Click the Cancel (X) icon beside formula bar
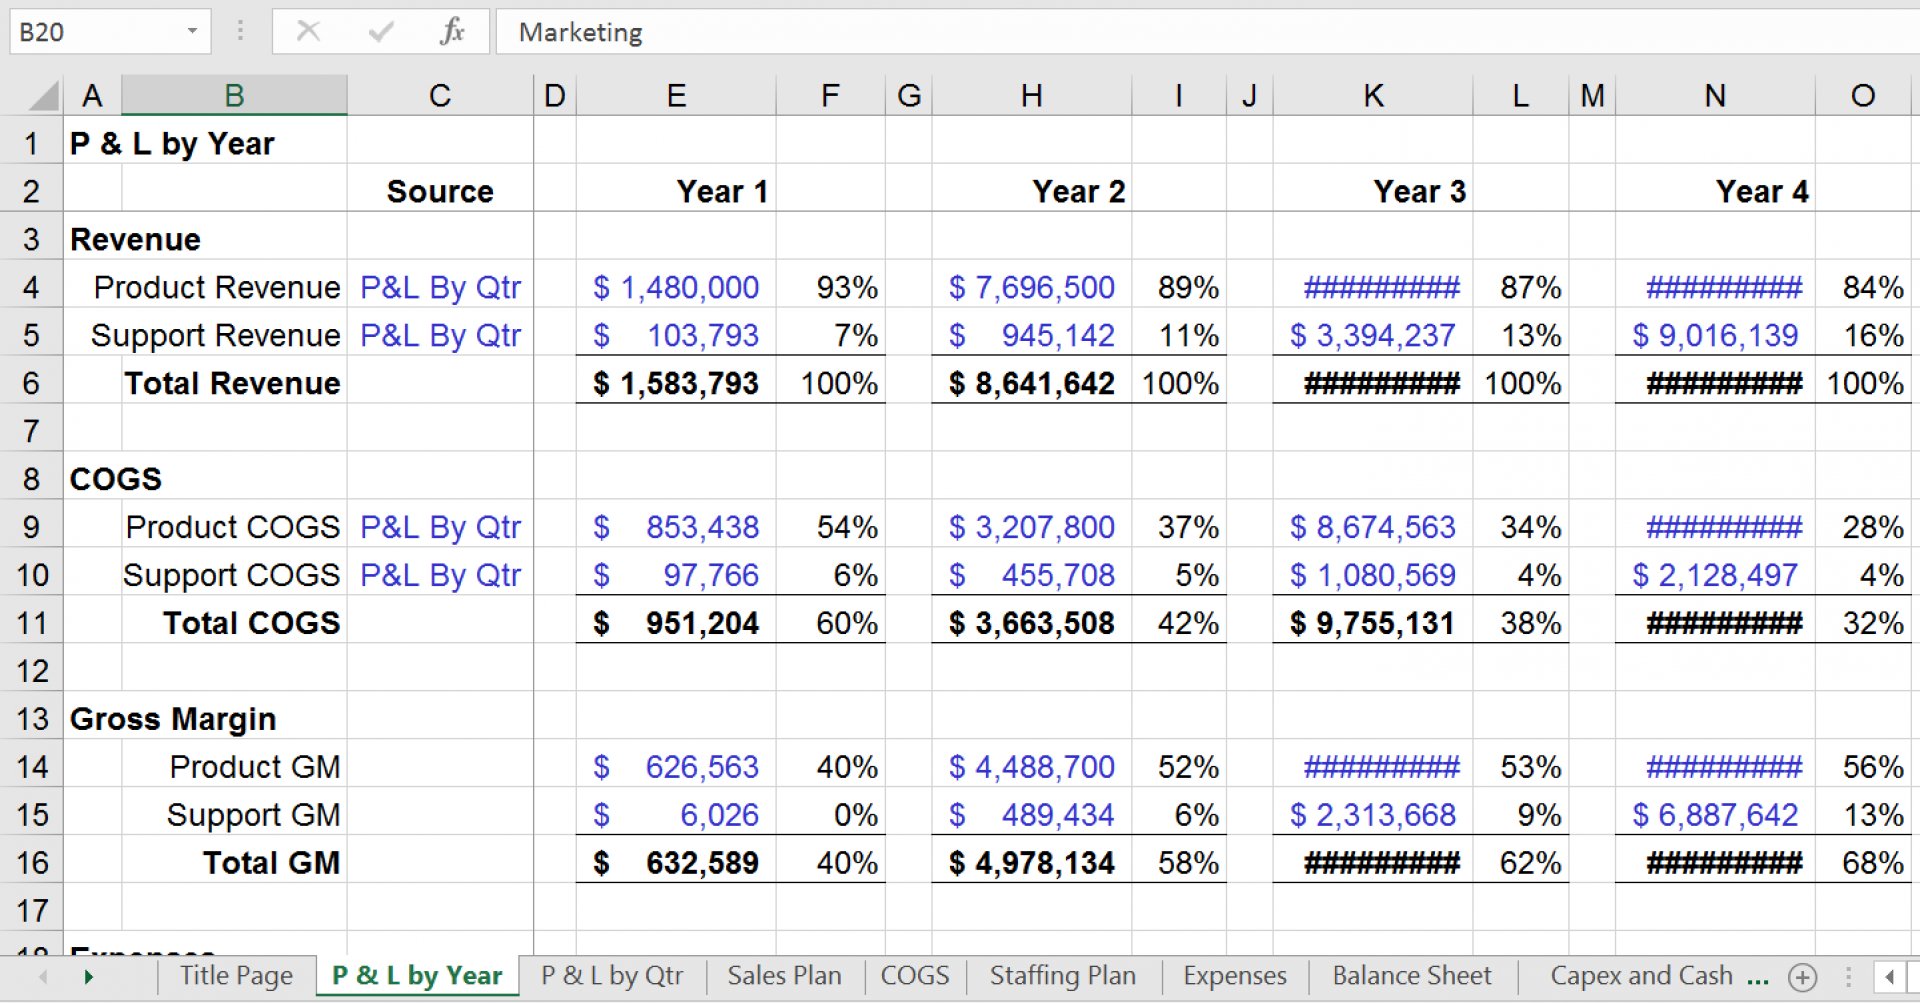Image resolution: width=1920 pixels, height=1003 pixels. 308,31
